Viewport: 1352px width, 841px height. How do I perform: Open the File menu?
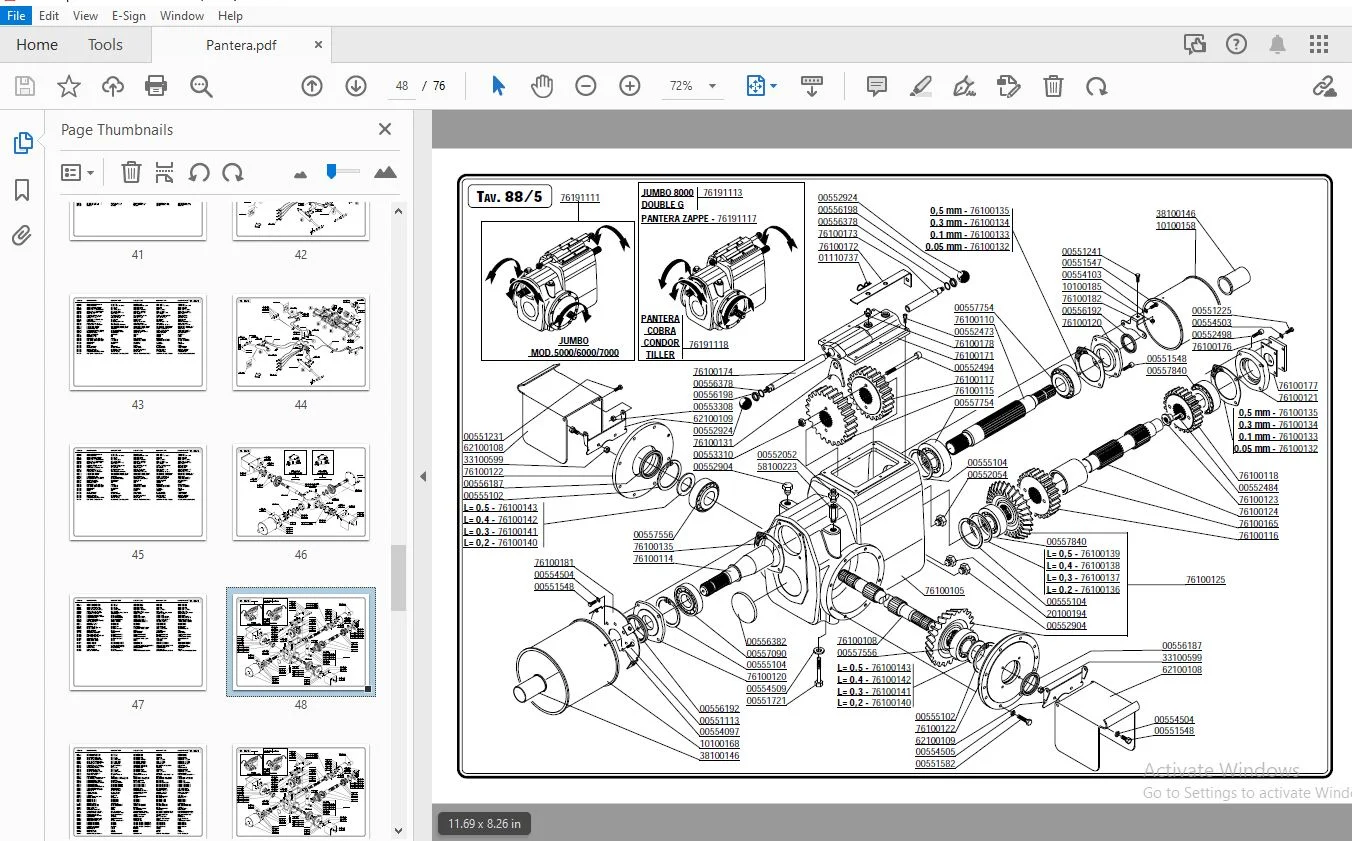point(16,15)
